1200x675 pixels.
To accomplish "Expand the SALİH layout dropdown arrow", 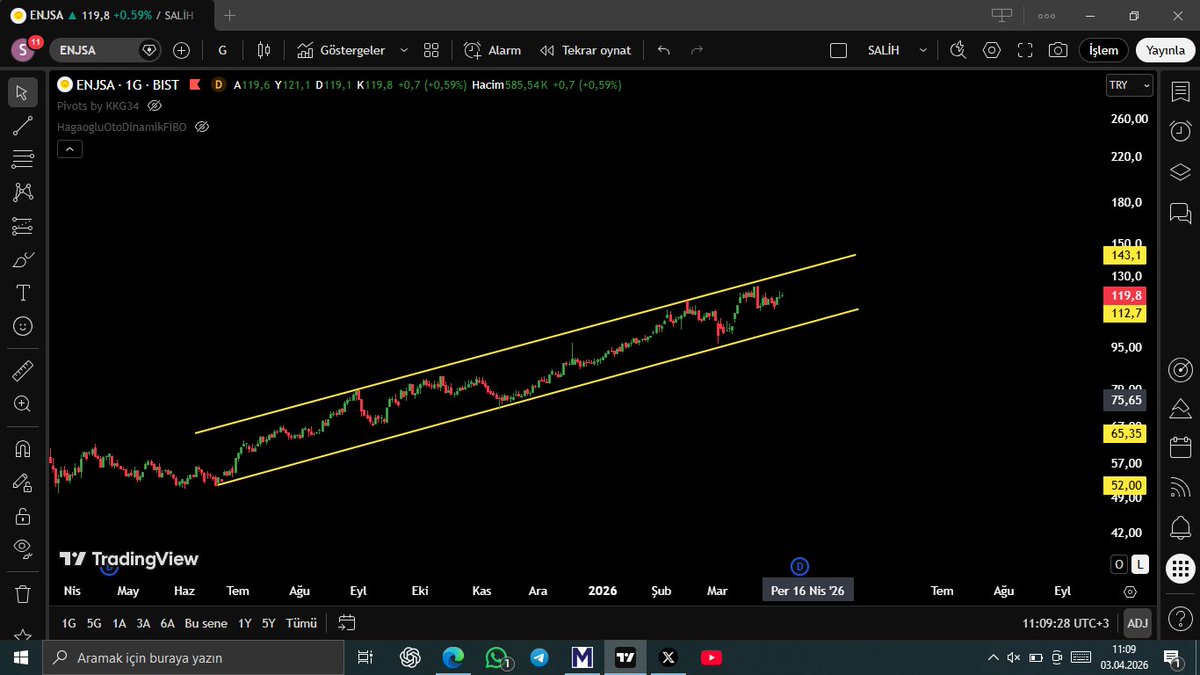I will pos(923,50).
